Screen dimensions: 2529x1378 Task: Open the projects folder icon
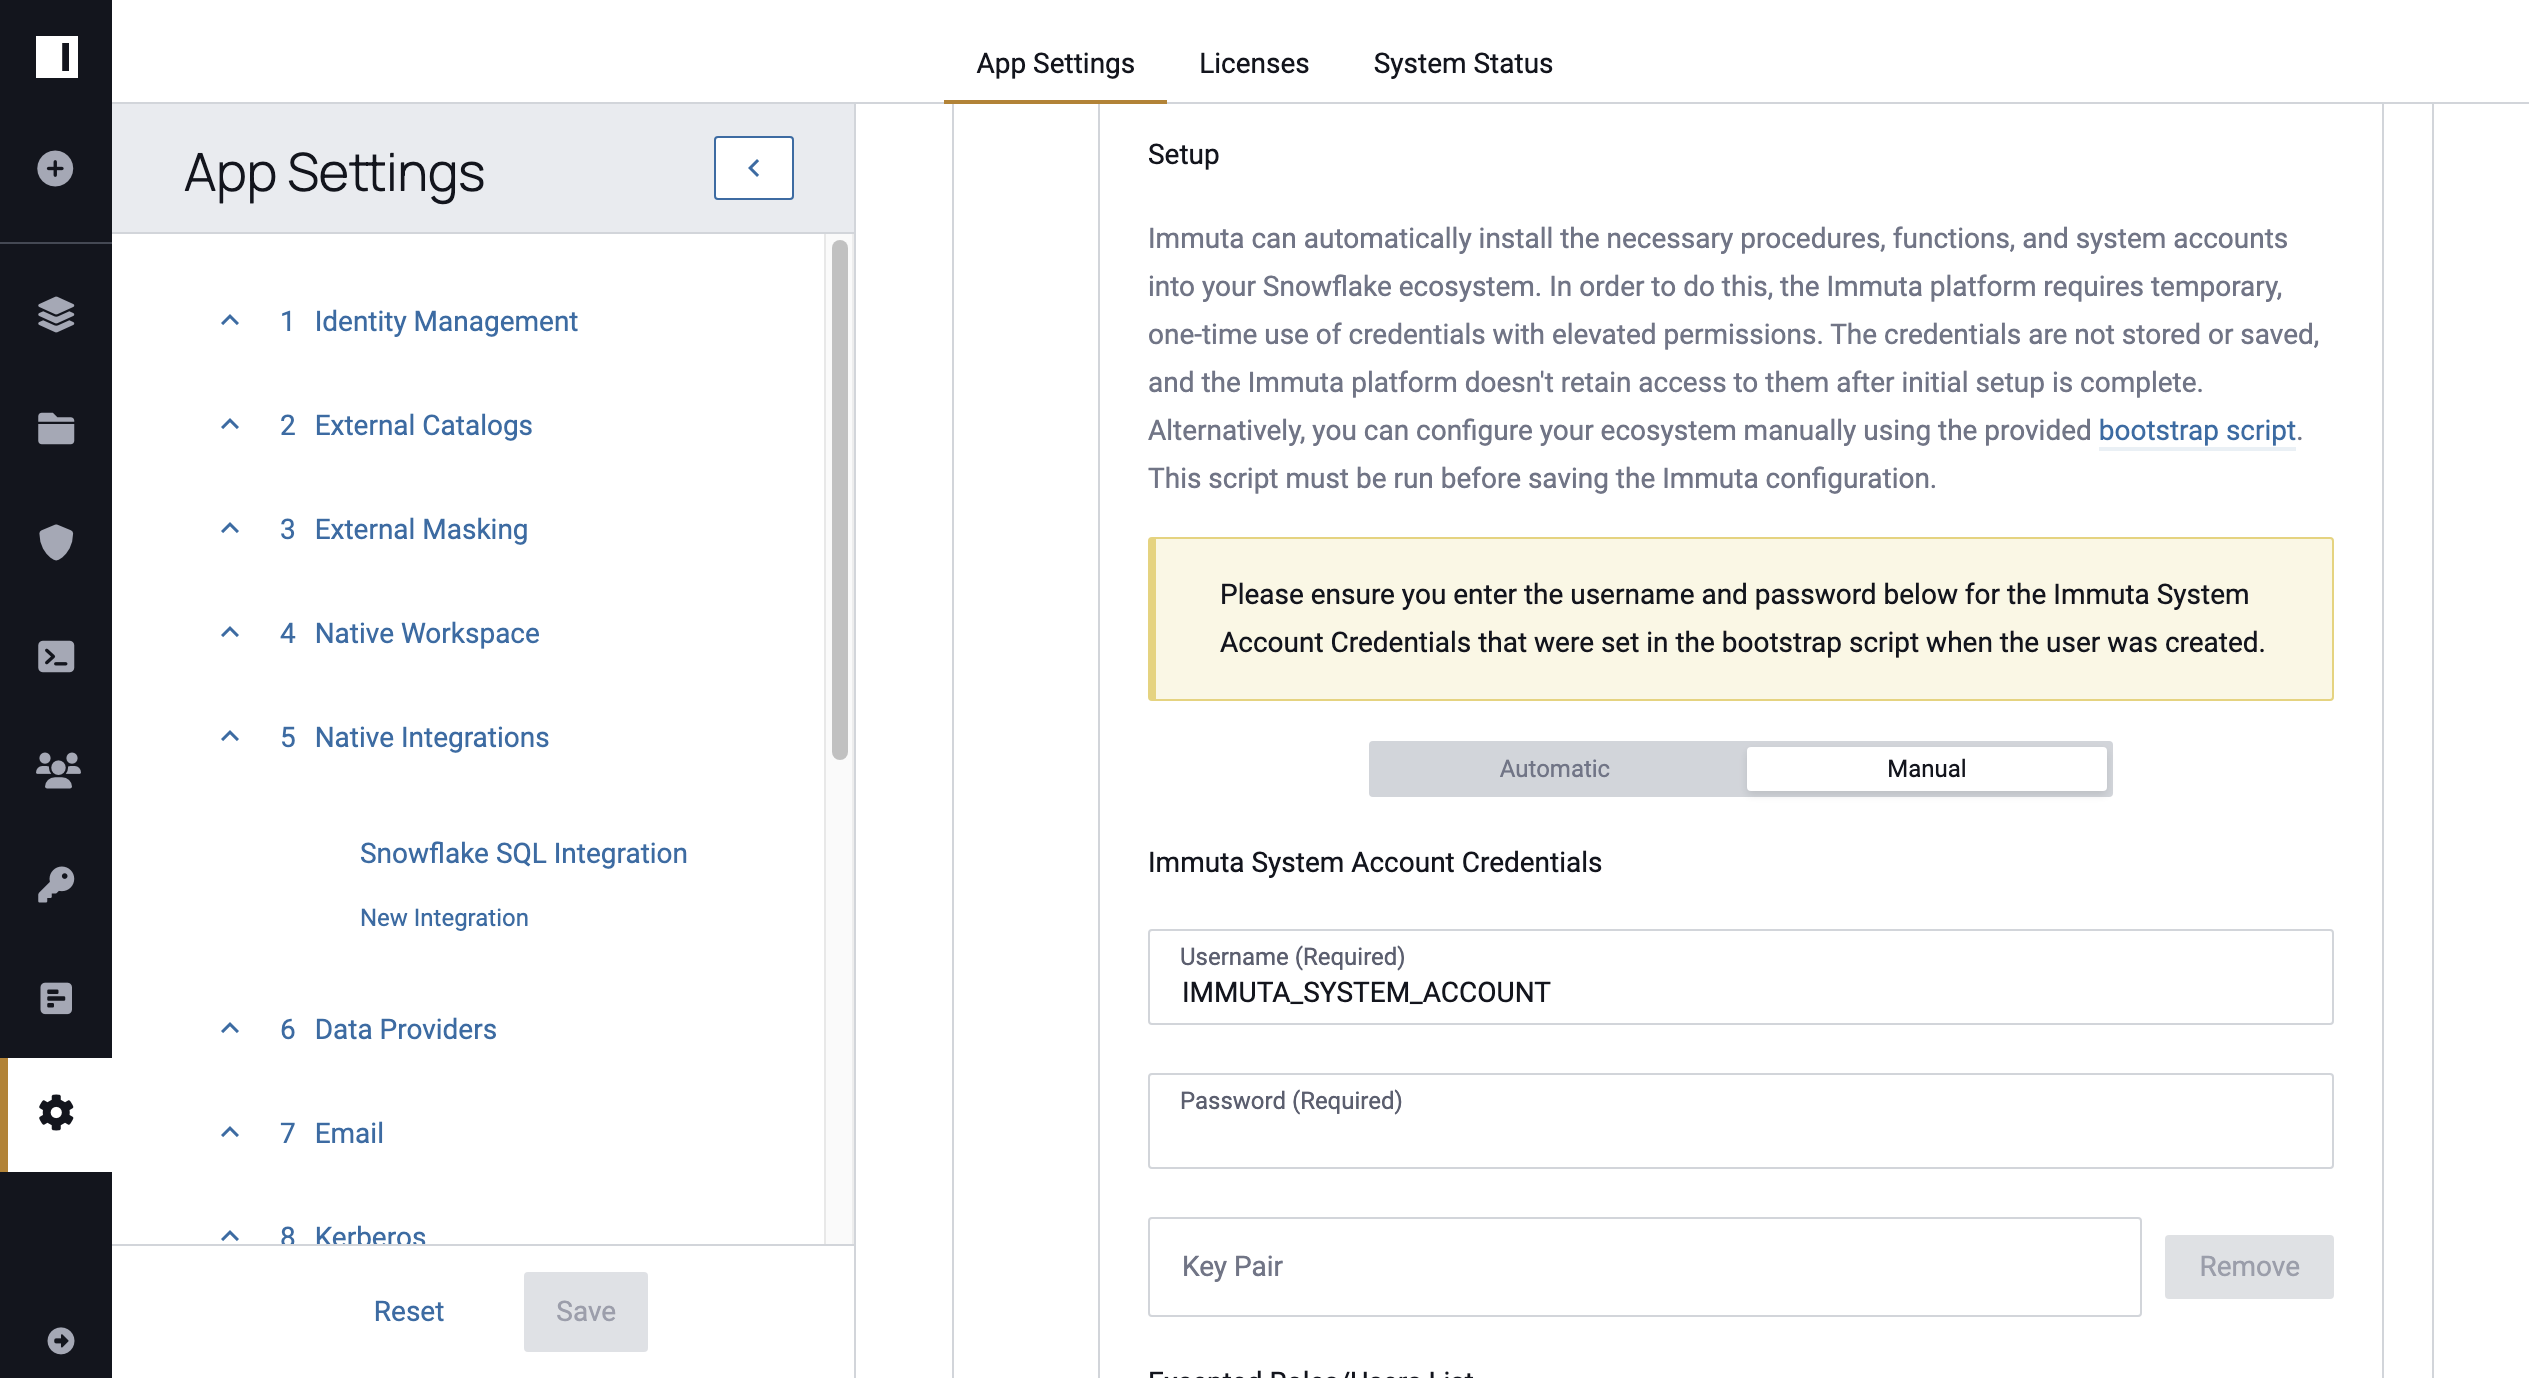(x=56, y=428)
